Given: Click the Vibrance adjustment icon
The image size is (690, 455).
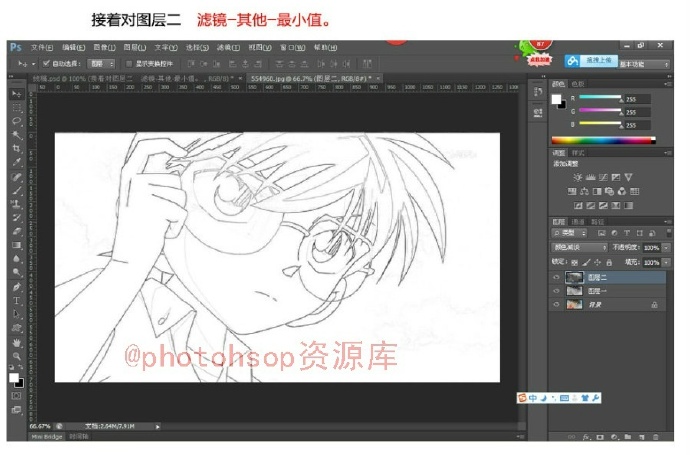Looking at the screenshot, I should 628,177.
